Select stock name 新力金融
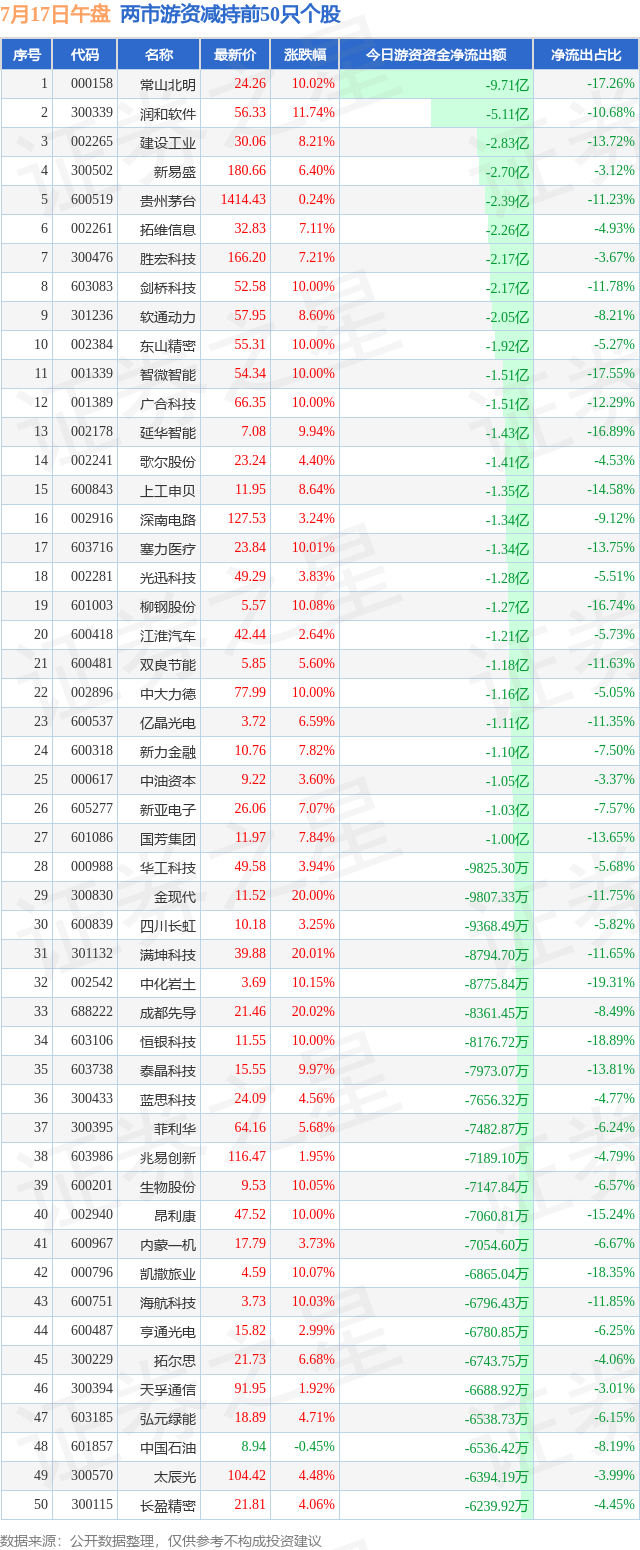The height and width of the screenshot is (1550, 640). (x=168, y=751)
